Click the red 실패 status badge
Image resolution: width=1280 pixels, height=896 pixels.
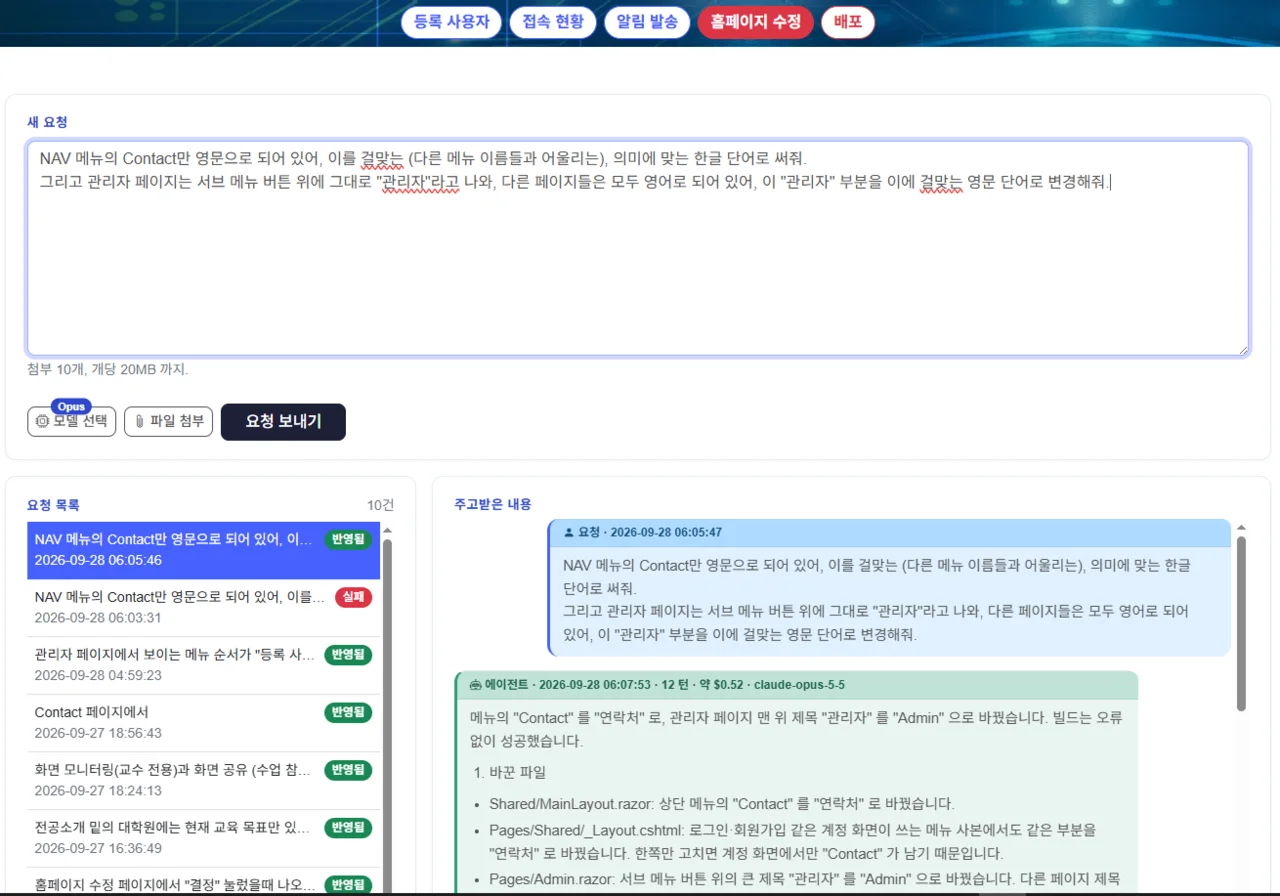(x=353, y=597)
